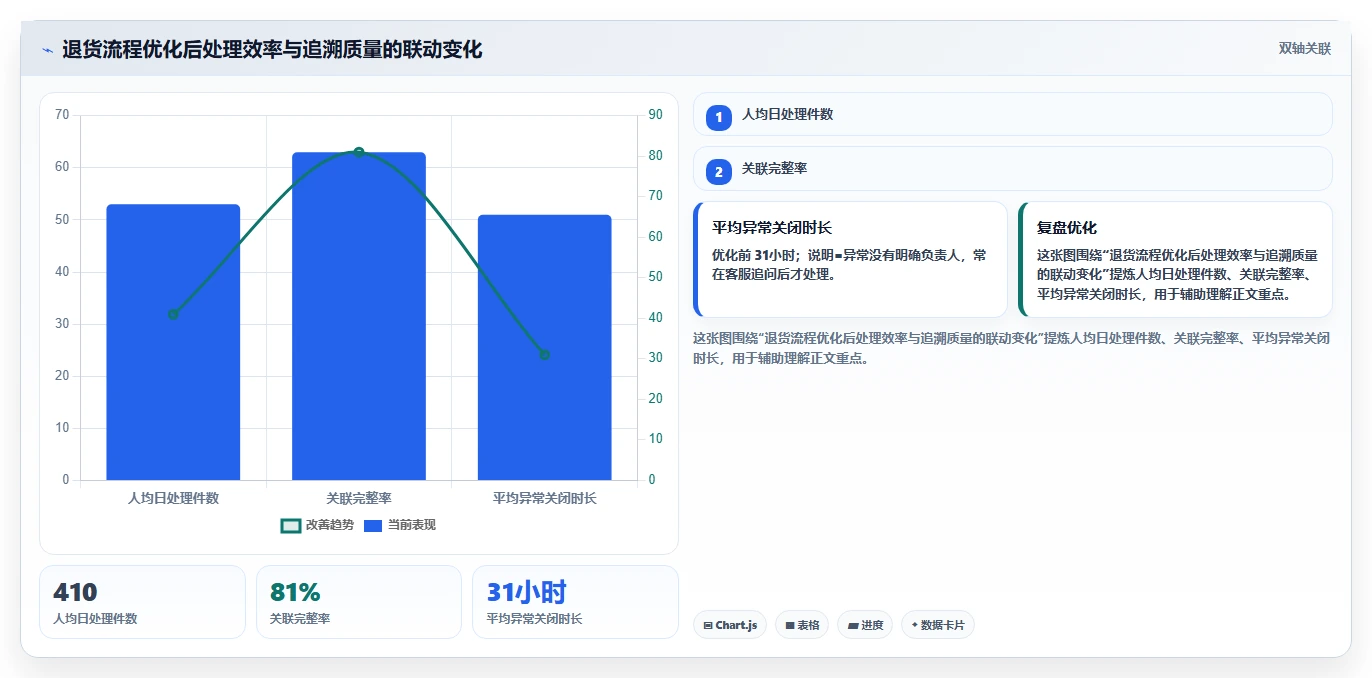Click the 进度 tag chip
The width and height of the screenshot is (1372, 678).
coord(865,625)
